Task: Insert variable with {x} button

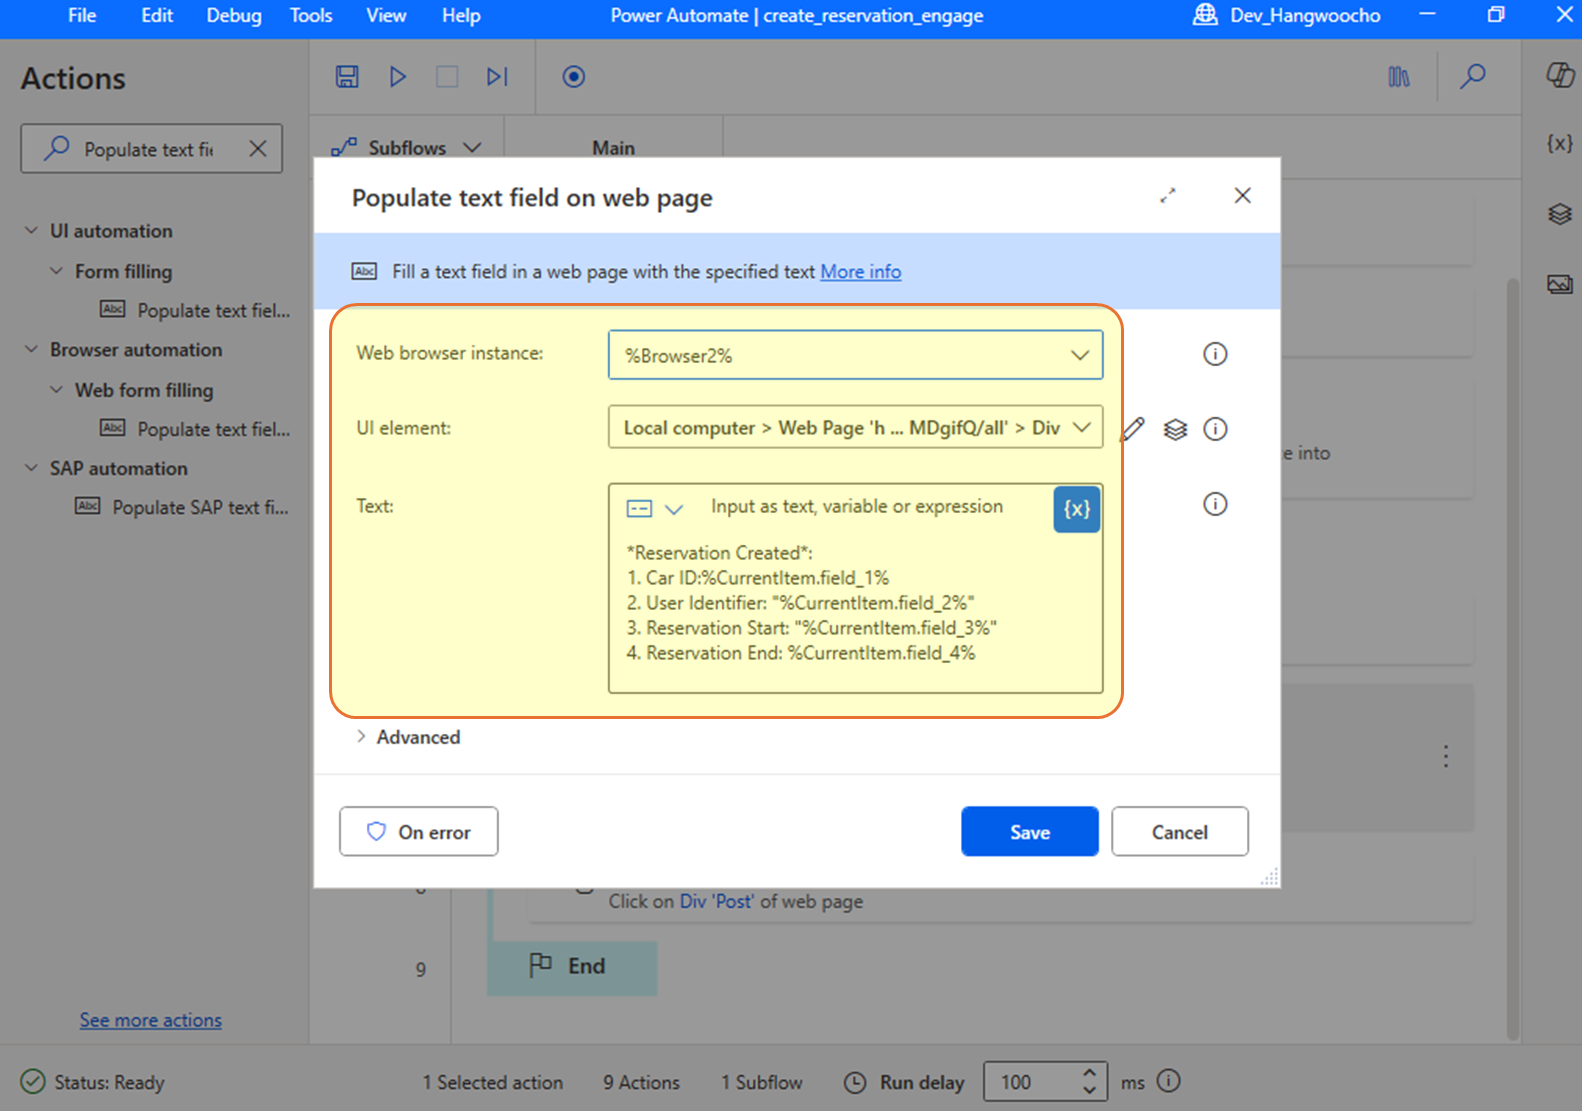Action: pyautogui.click(x=1077, y=509)
